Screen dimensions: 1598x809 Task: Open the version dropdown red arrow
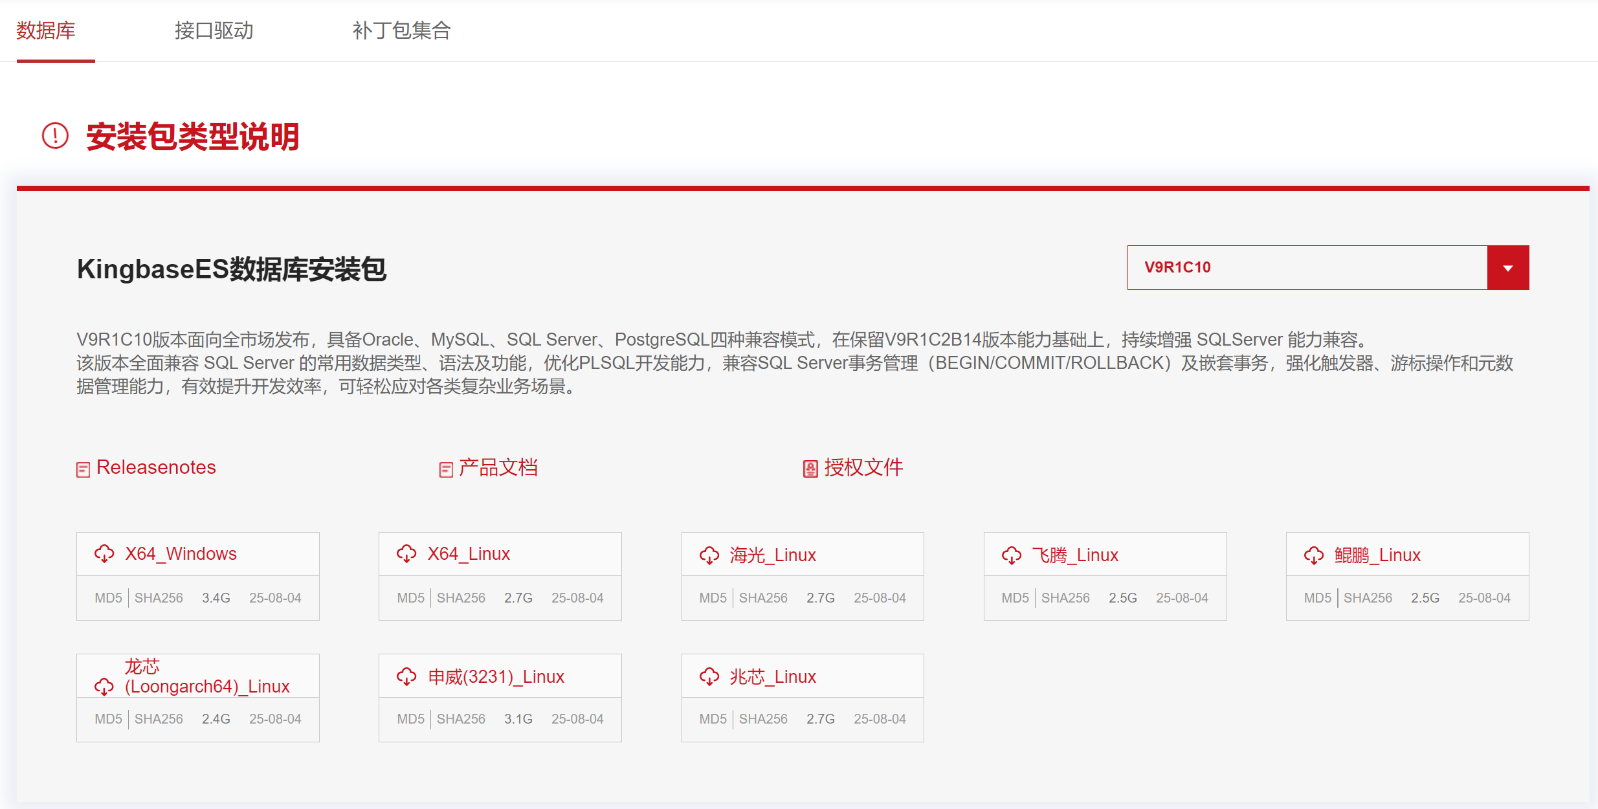pyautogui.click(x=1507, y=268)
